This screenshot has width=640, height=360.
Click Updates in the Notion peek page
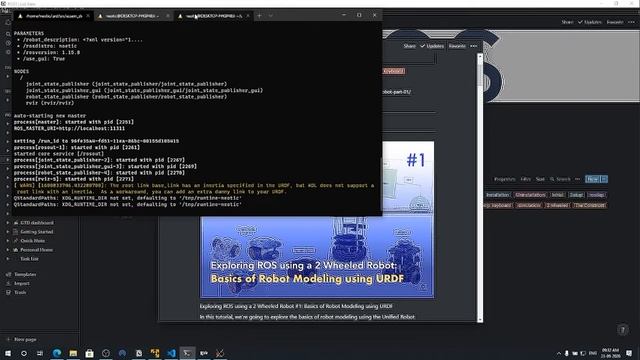(x=432, y=46)
